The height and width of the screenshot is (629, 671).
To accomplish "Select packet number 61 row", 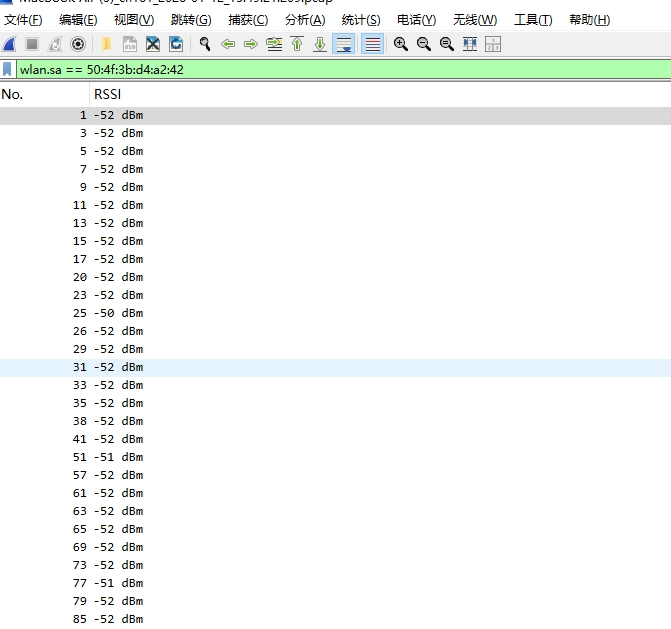I will (x=336, y=493).
